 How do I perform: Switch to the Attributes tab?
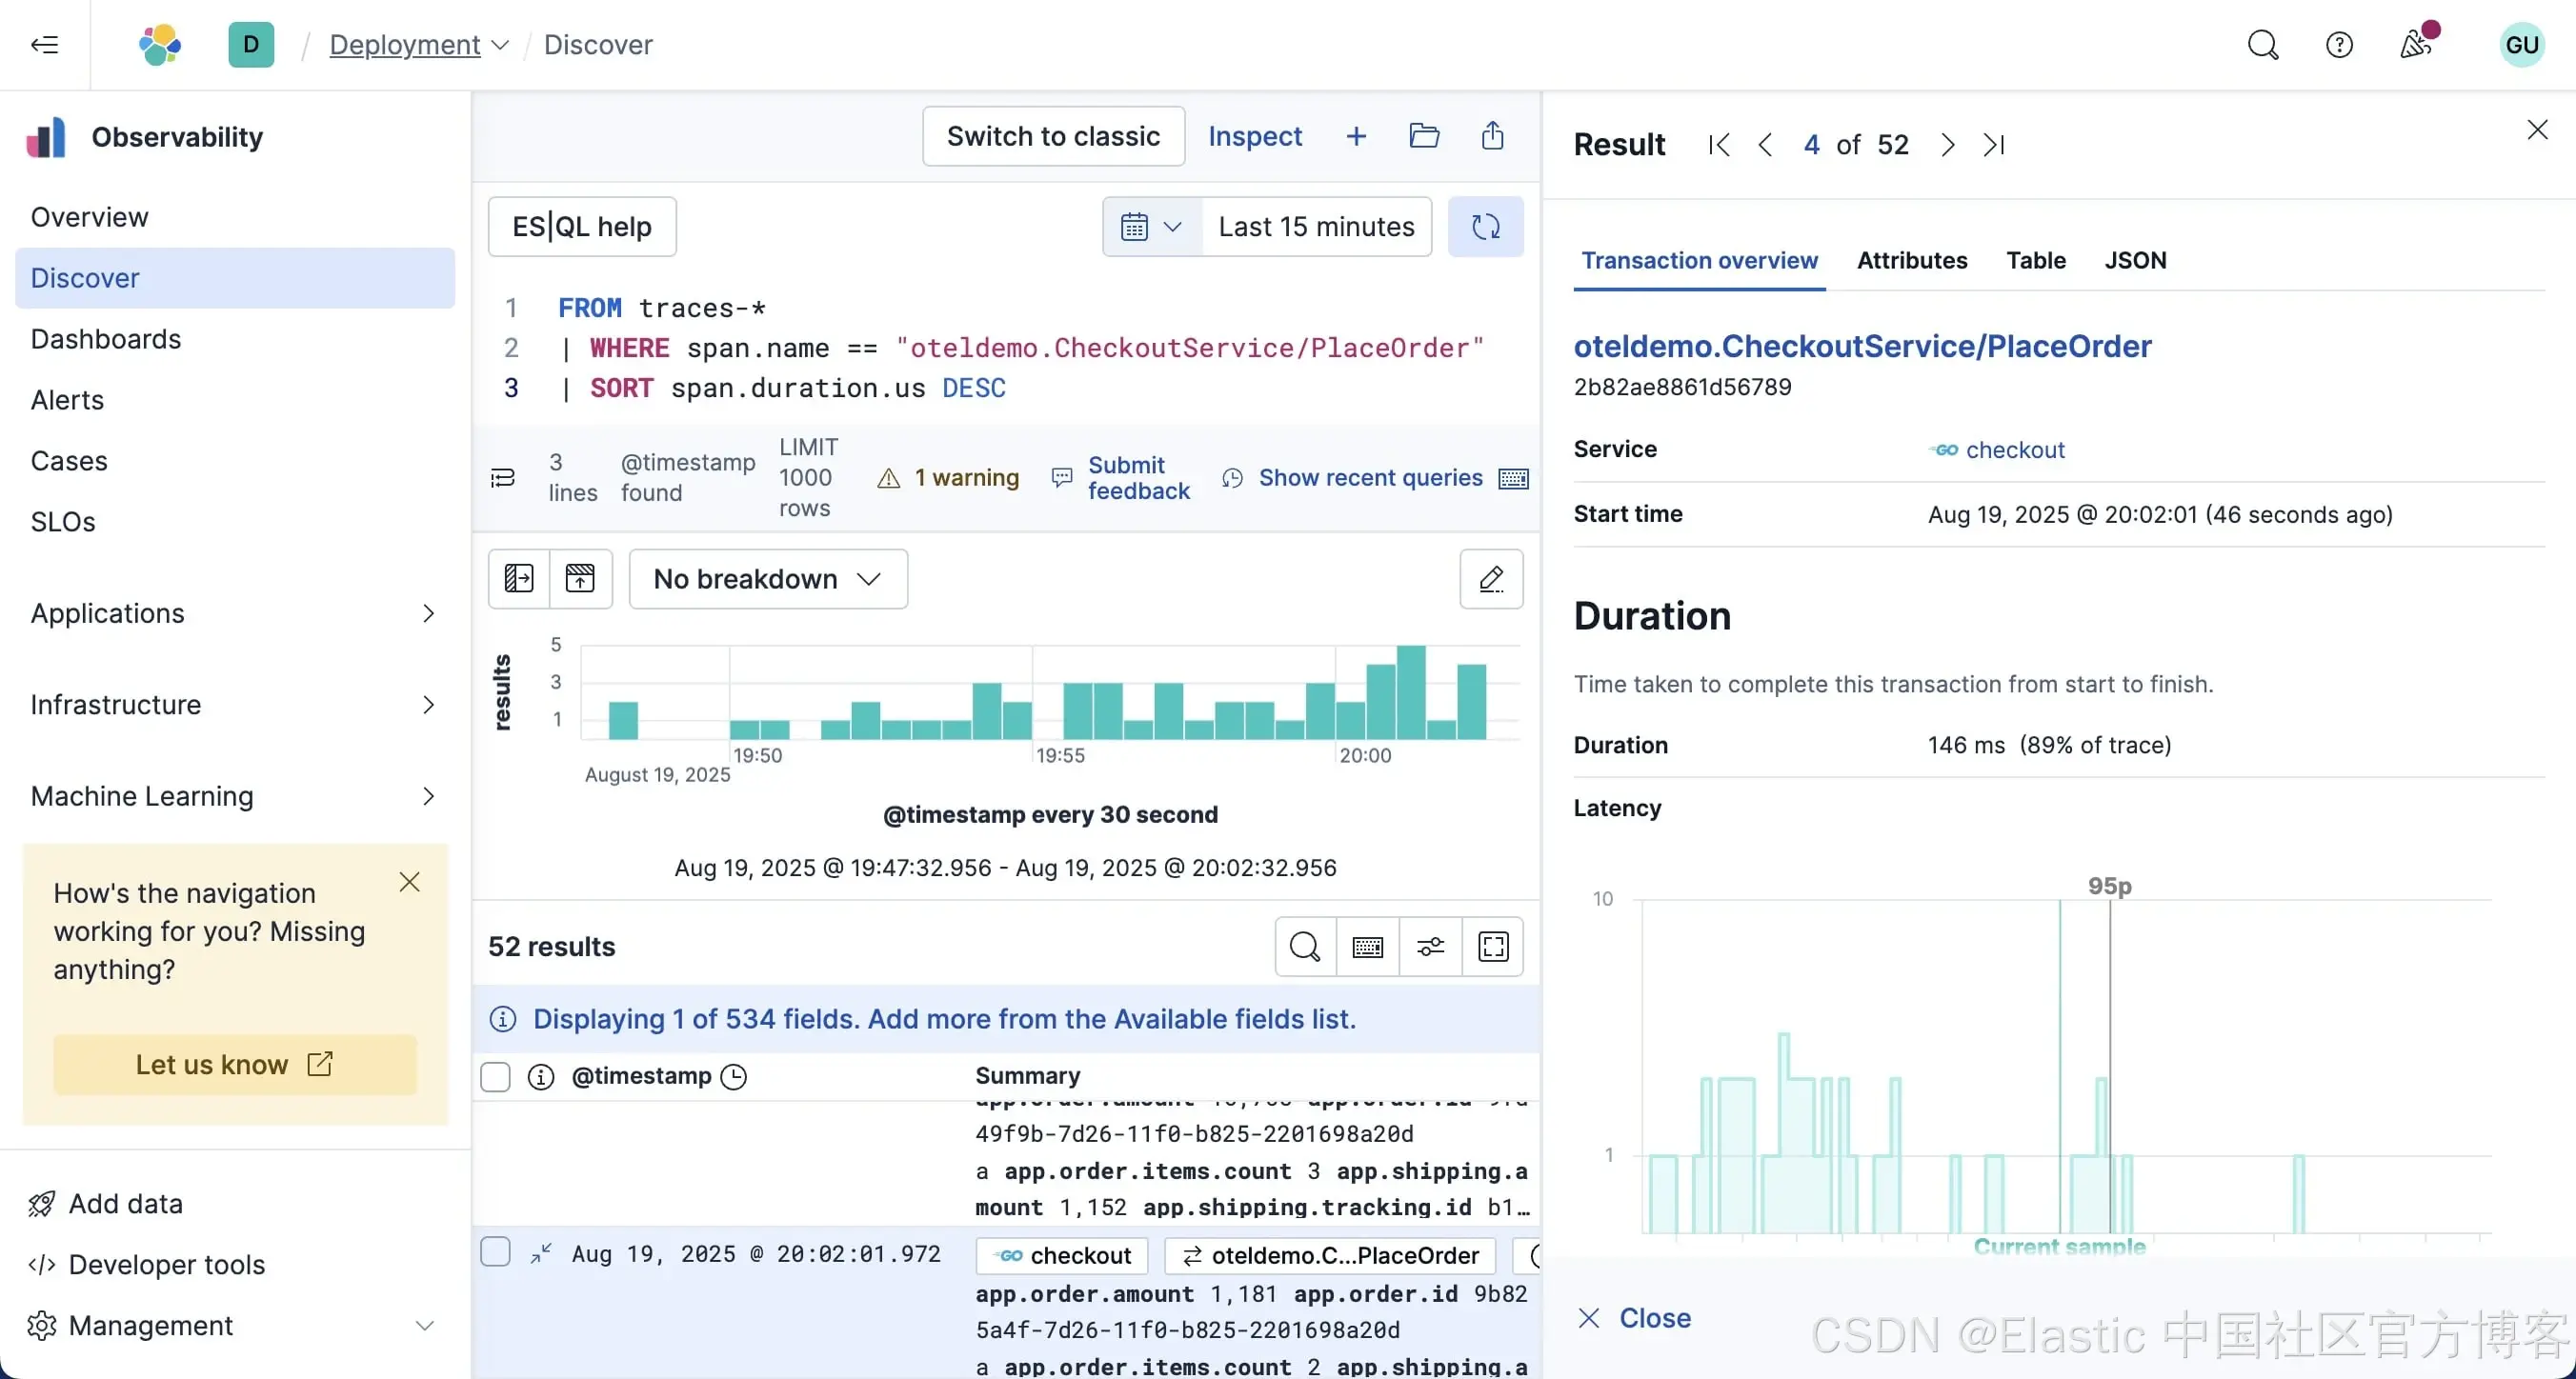click(1911, 260)
